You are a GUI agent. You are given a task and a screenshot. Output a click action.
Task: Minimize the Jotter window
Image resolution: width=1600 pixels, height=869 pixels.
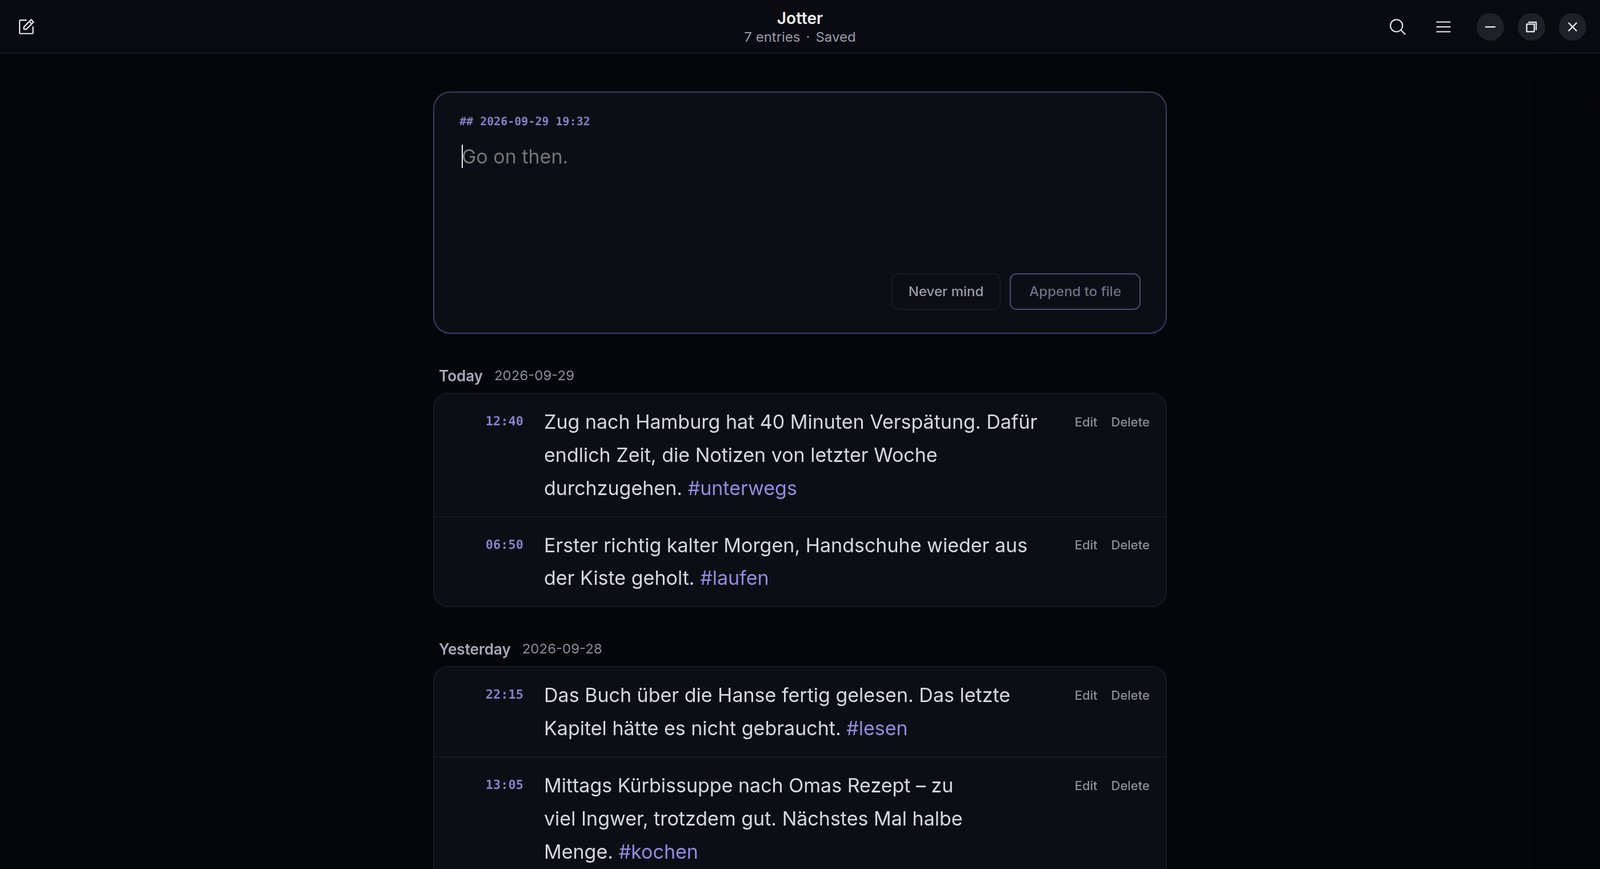1490,27
